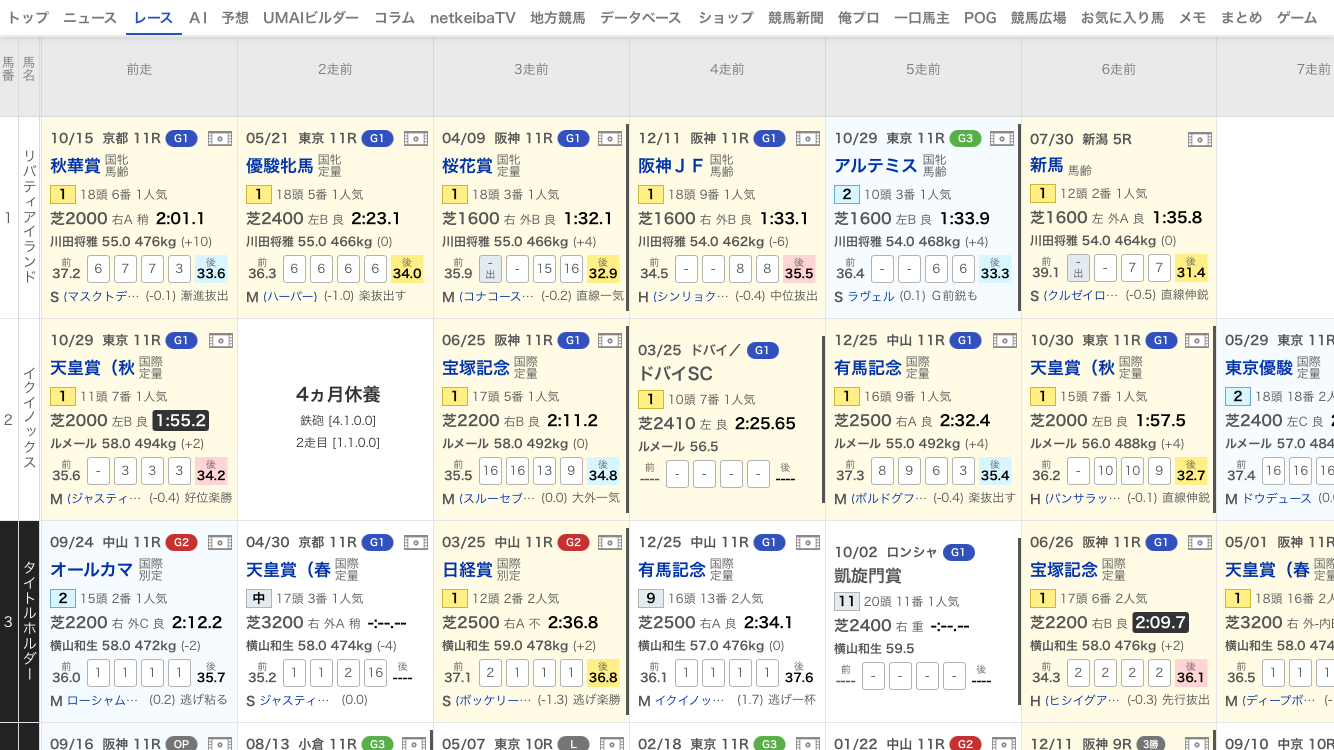Image resolution: width=1334 pixels, height=750 pixels.
Task: Open the 阪神JF race link
Action: click(671, 166)
